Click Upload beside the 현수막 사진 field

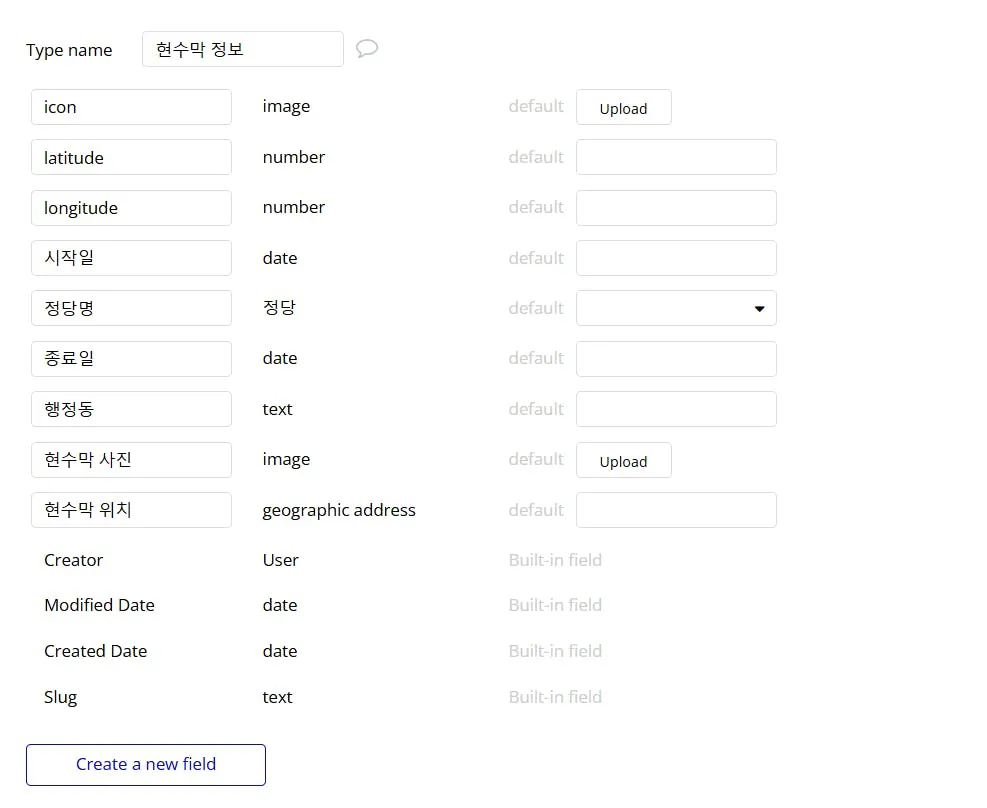(623, 461)
